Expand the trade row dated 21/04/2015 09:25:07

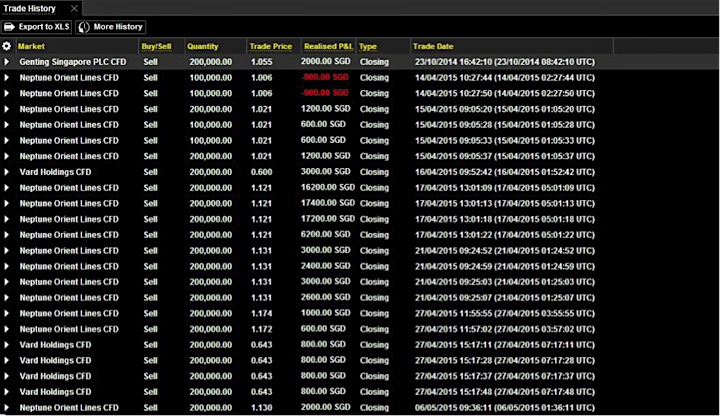click(6, 298)
